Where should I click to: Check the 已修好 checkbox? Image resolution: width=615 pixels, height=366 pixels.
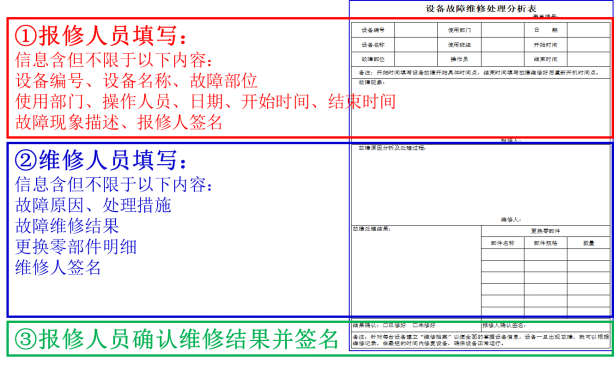[385, 325]
